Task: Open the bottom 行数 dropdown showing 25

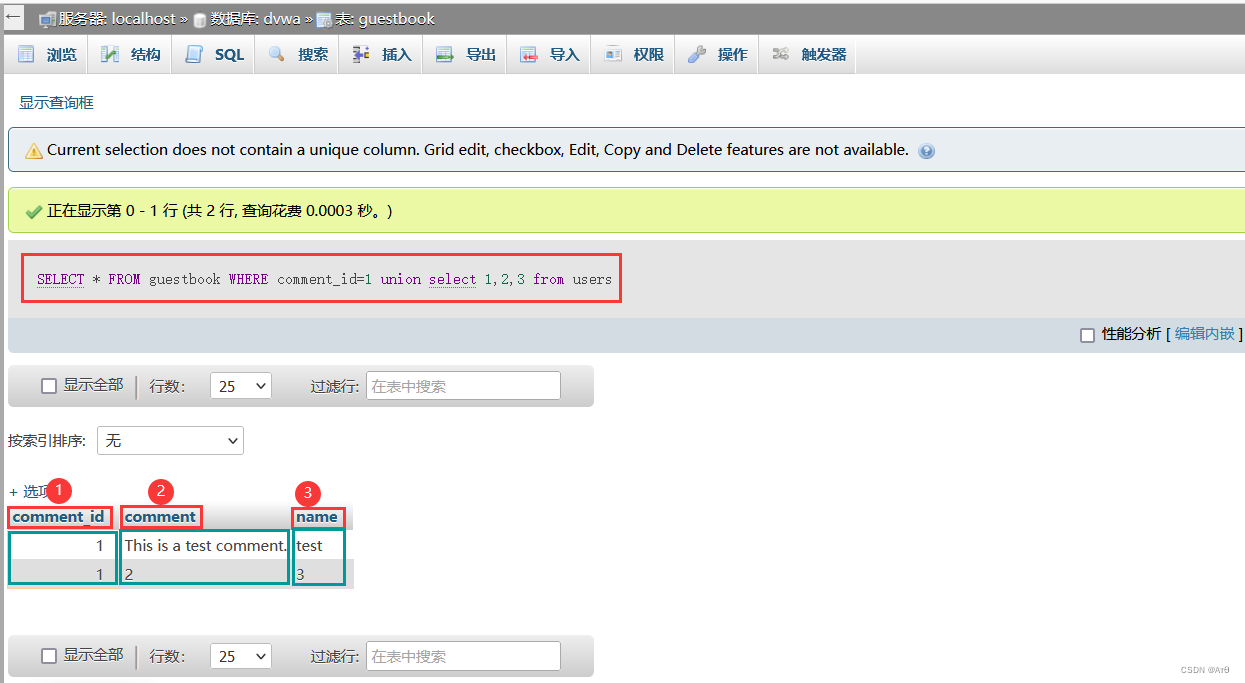Action: point(241,656)
